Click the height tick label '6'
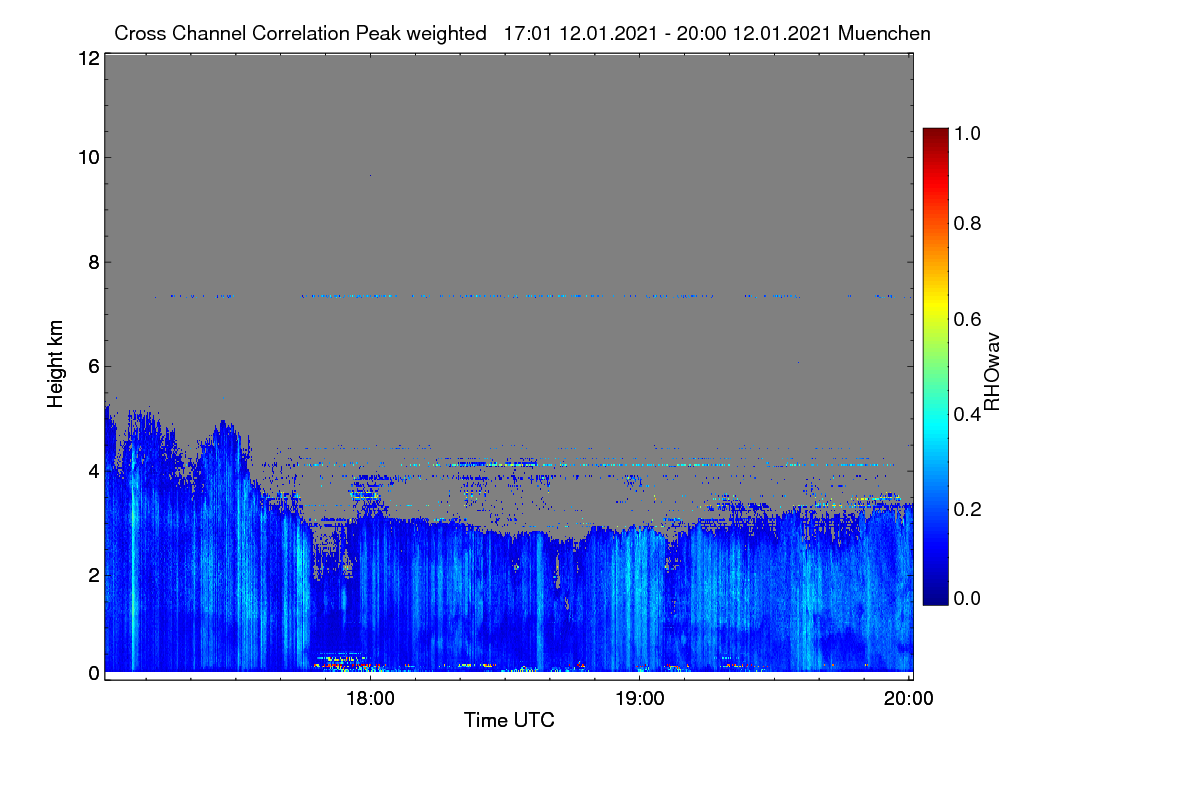 [x=93, y=366]
